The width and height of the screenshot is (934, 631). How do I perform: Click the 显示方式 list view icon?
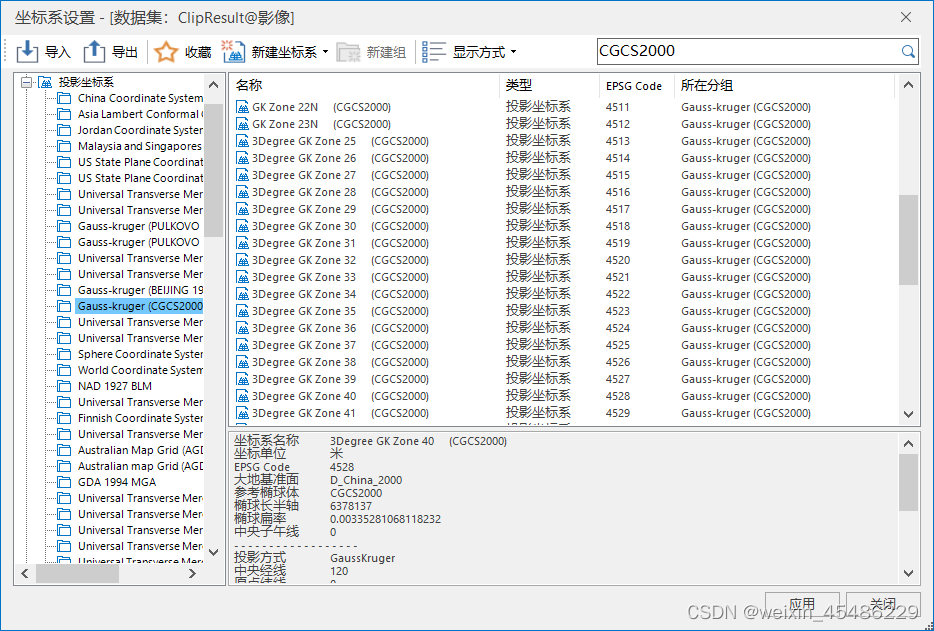(x=434, y=52)
